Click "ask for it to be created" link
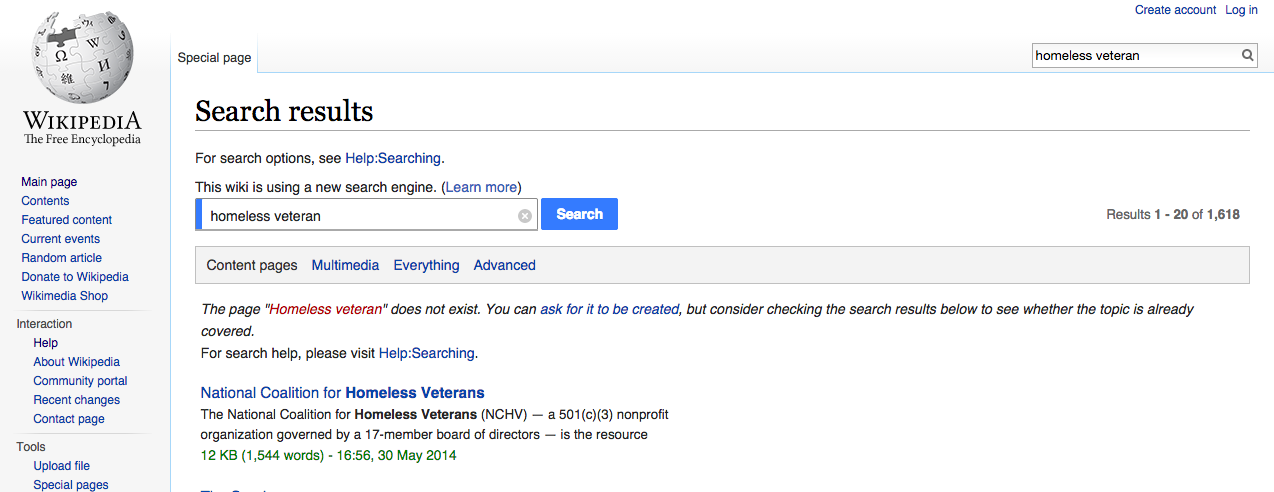 (609, 310)
